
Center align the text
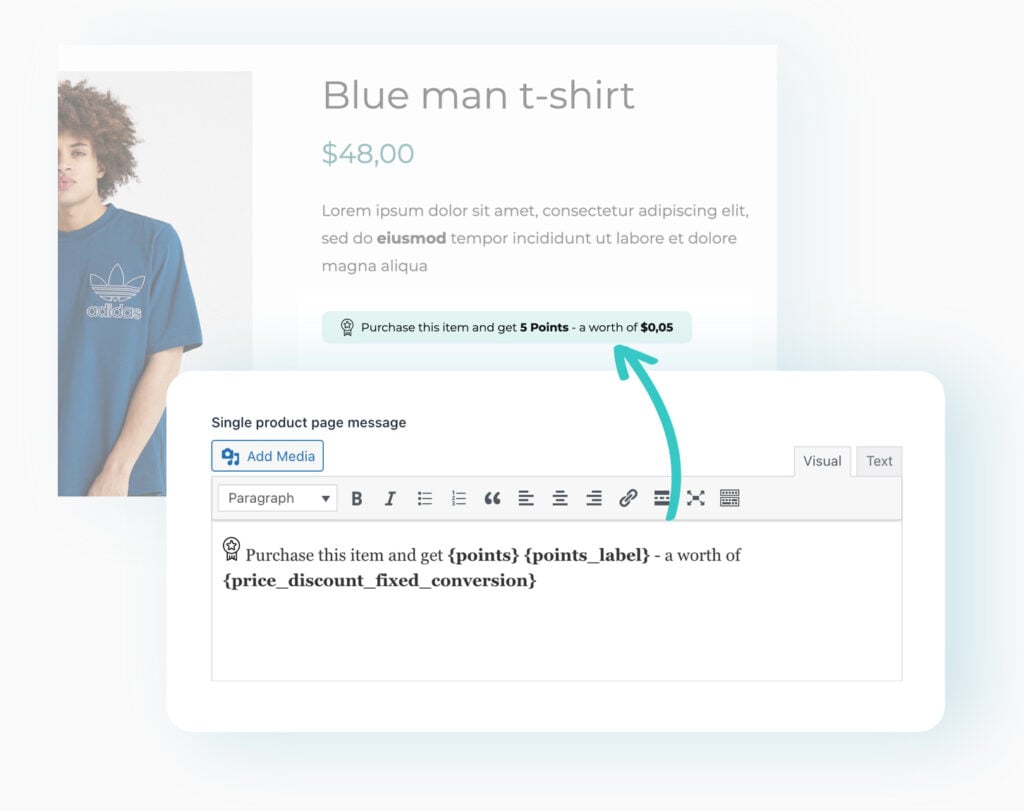tap(560, 498)
